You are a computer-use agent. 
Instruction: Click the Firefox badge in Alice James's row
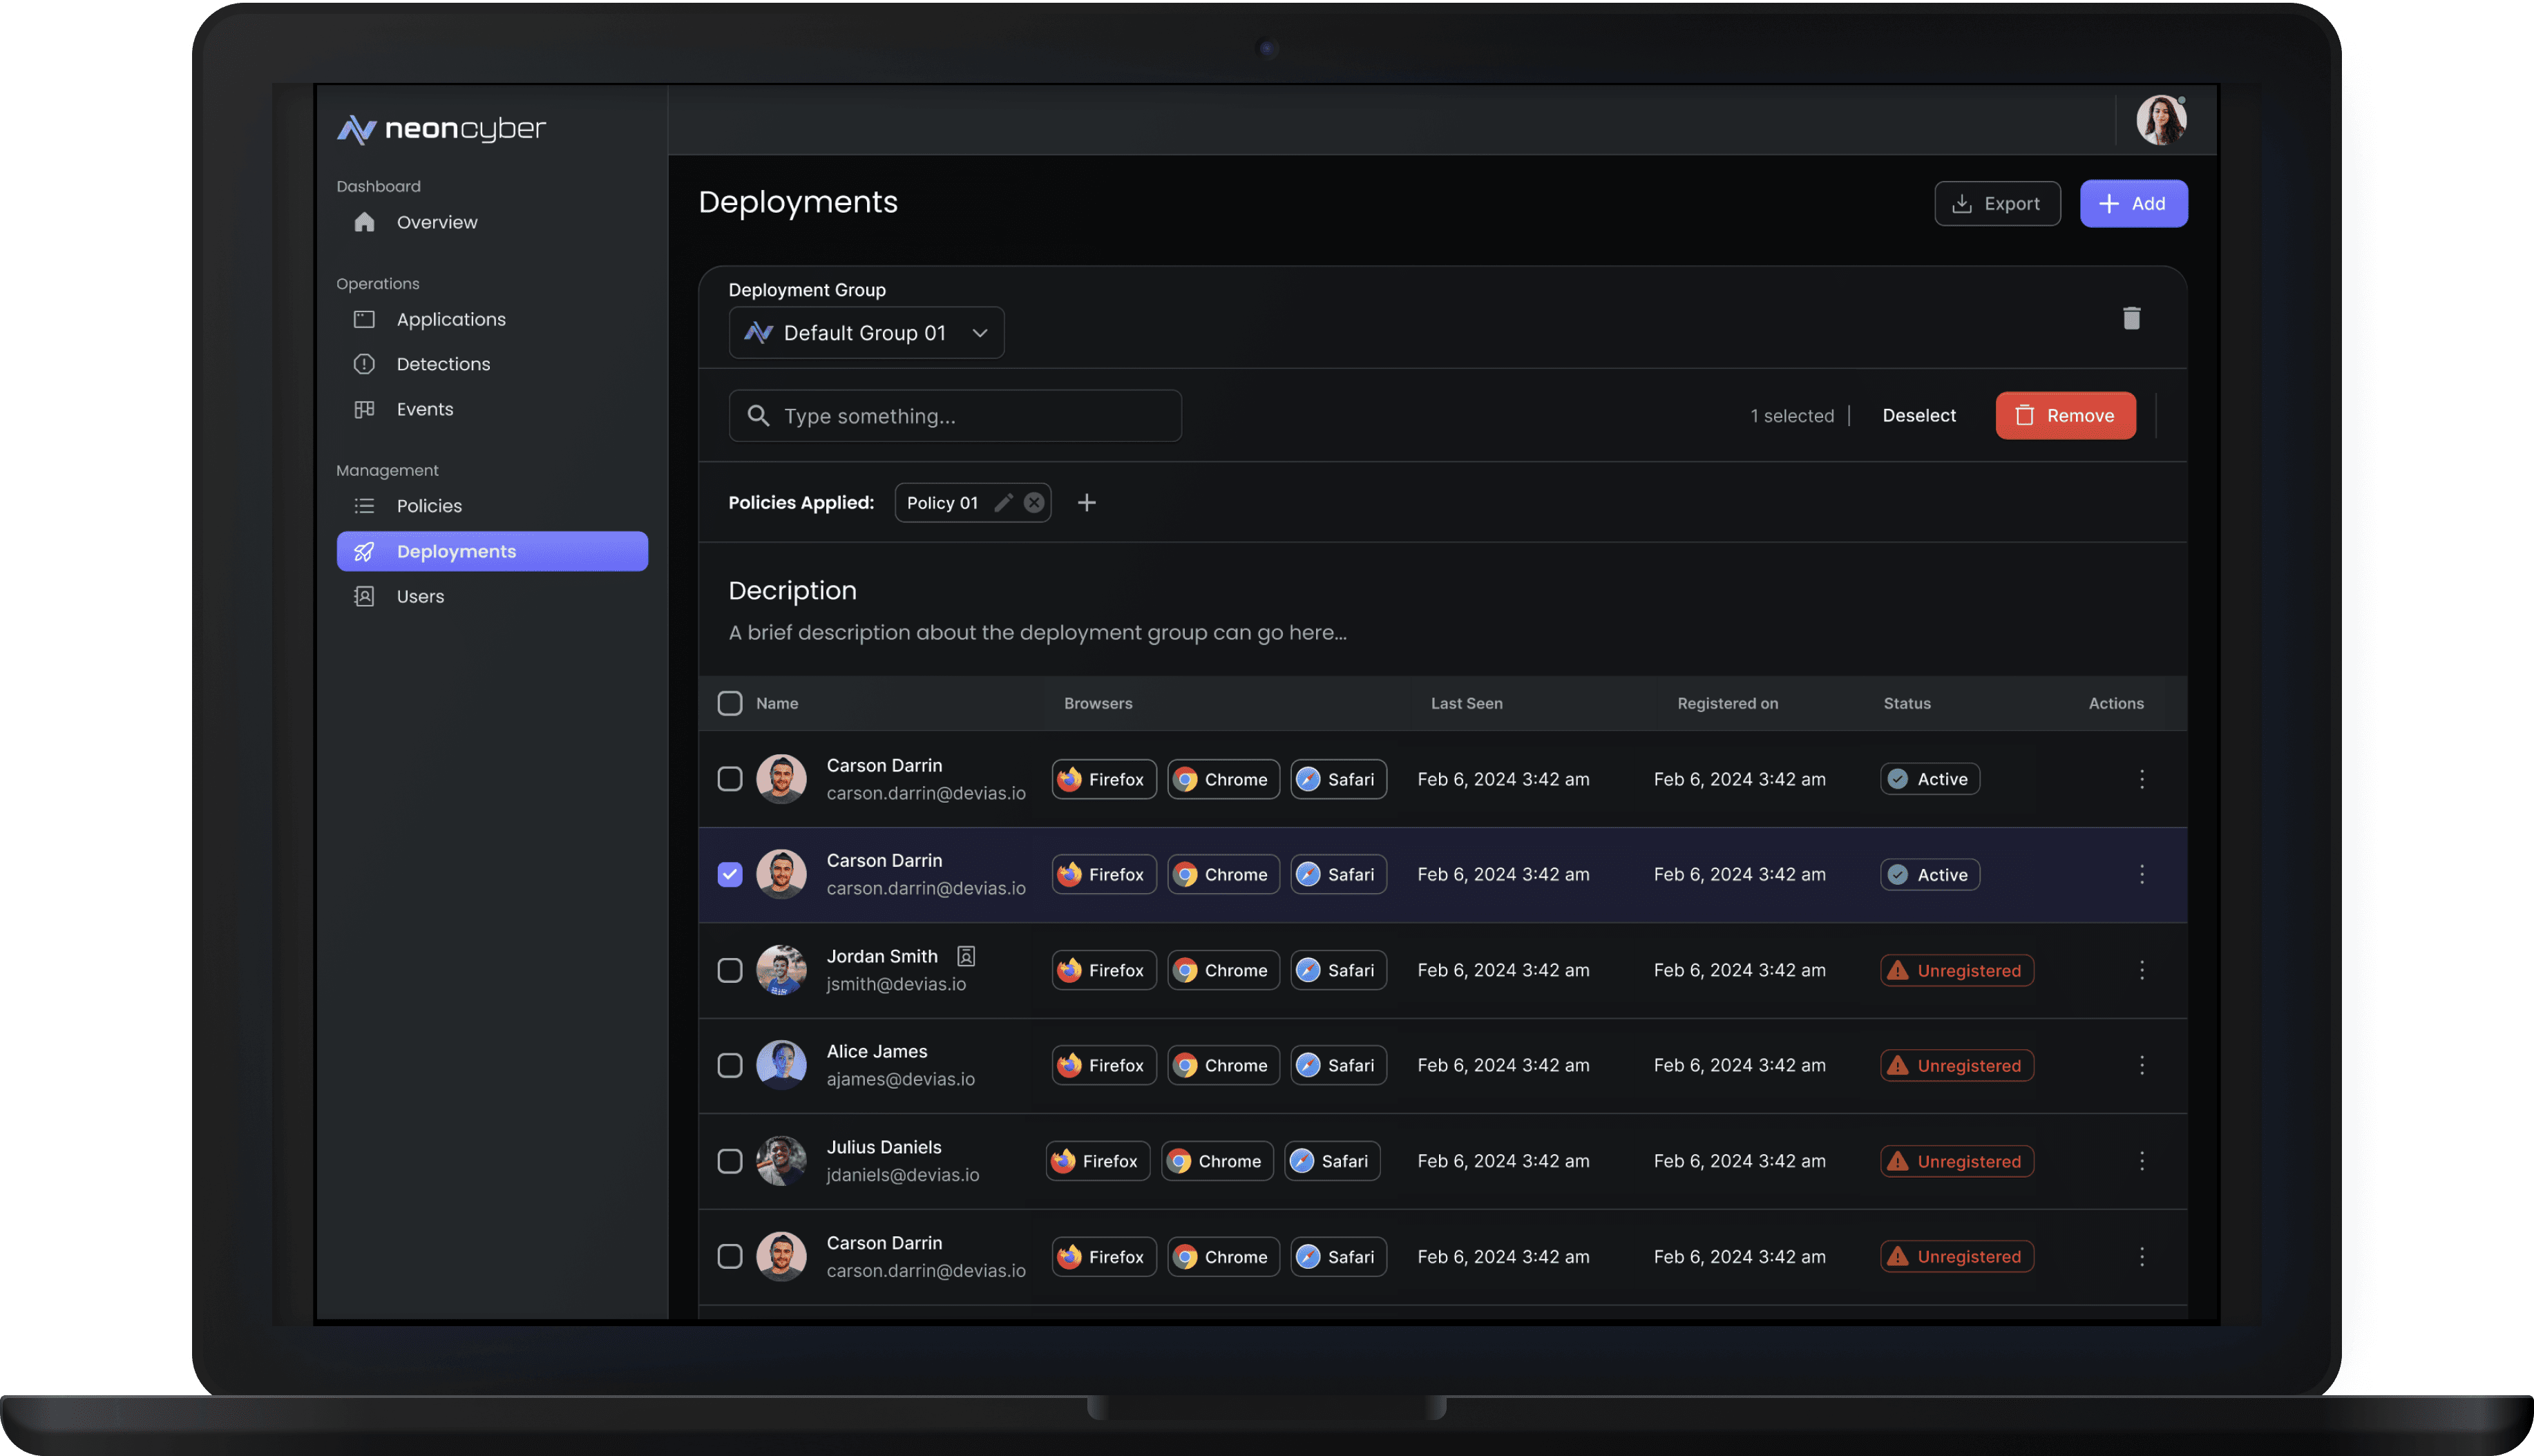coord(1103,1065)
